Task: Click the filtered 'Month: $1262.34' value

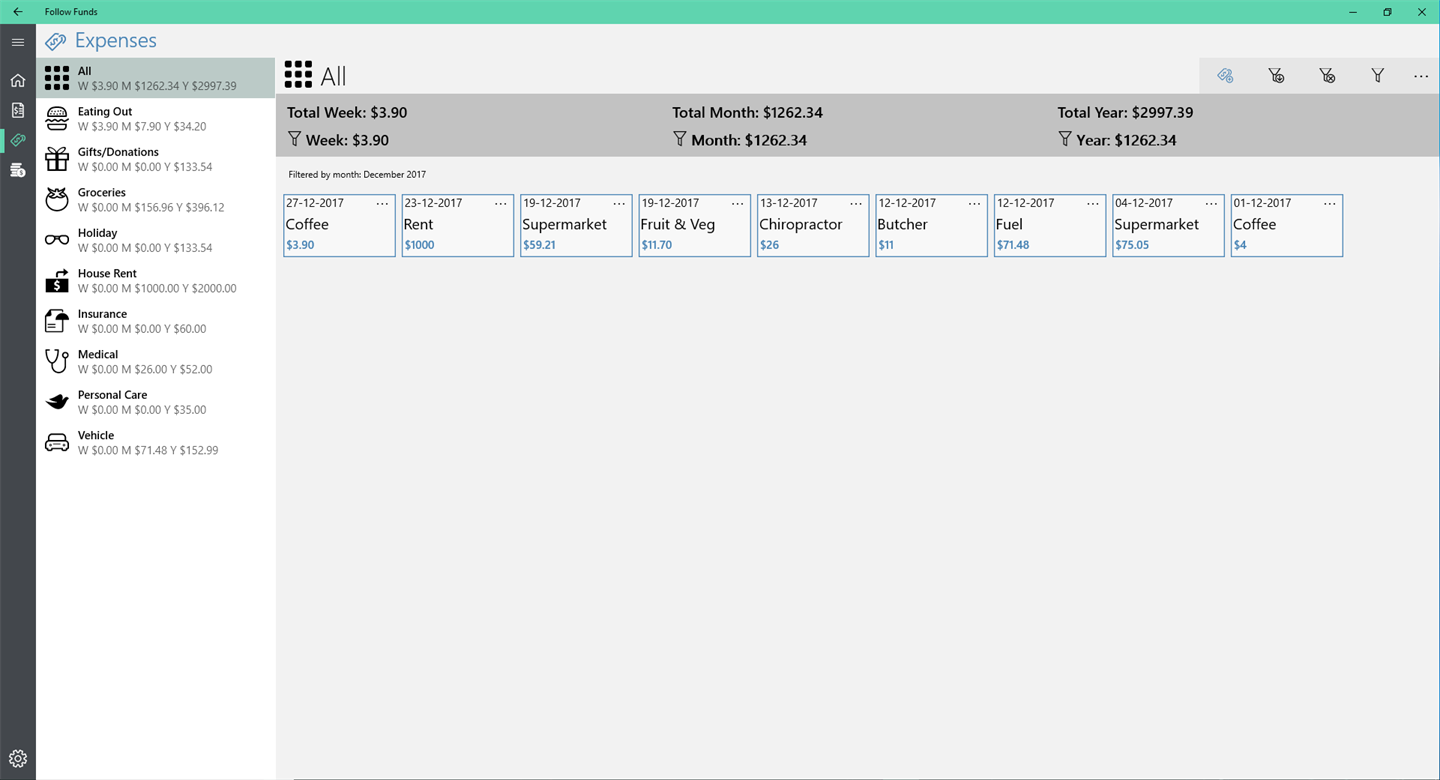Action: (x=749, y=140)
